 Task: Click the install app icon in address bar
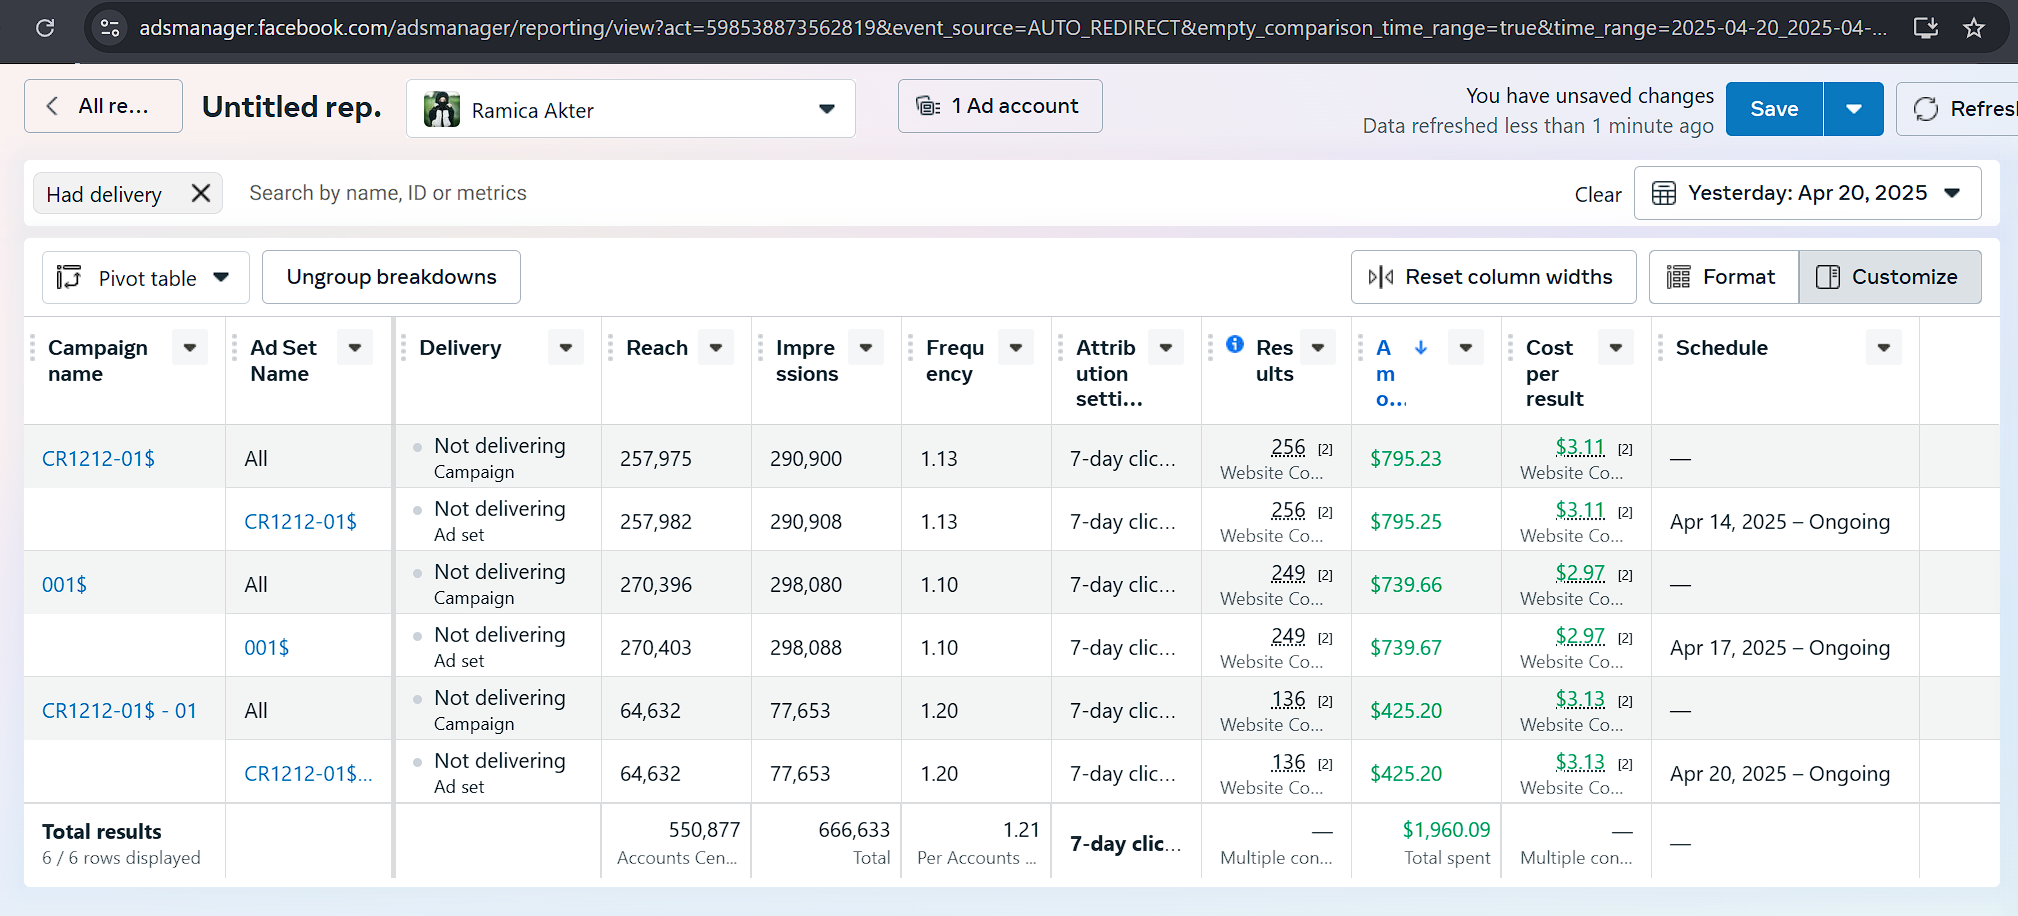click(x=1925, y=28)
